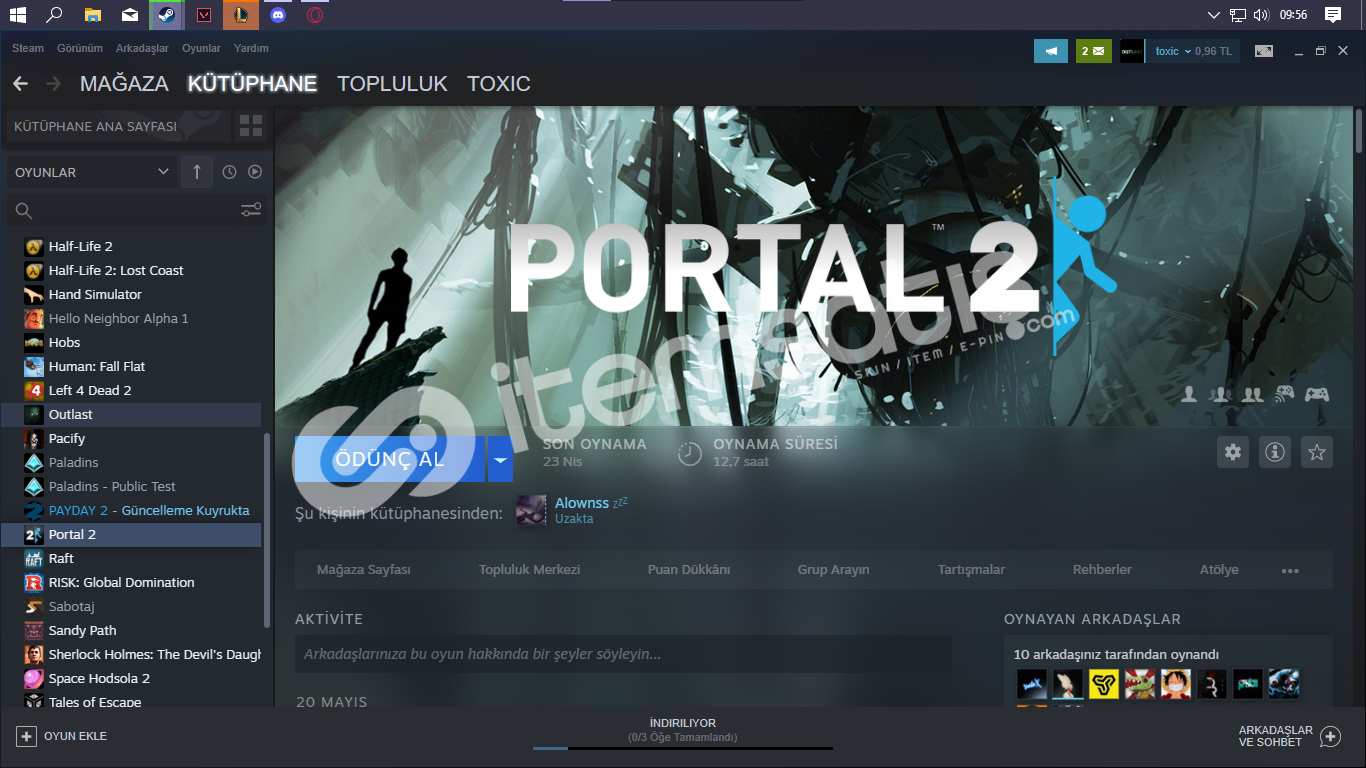1366x768 pixels.
Task: Click the Left 4 Dead 2 icon
Action: coord(34,390)
